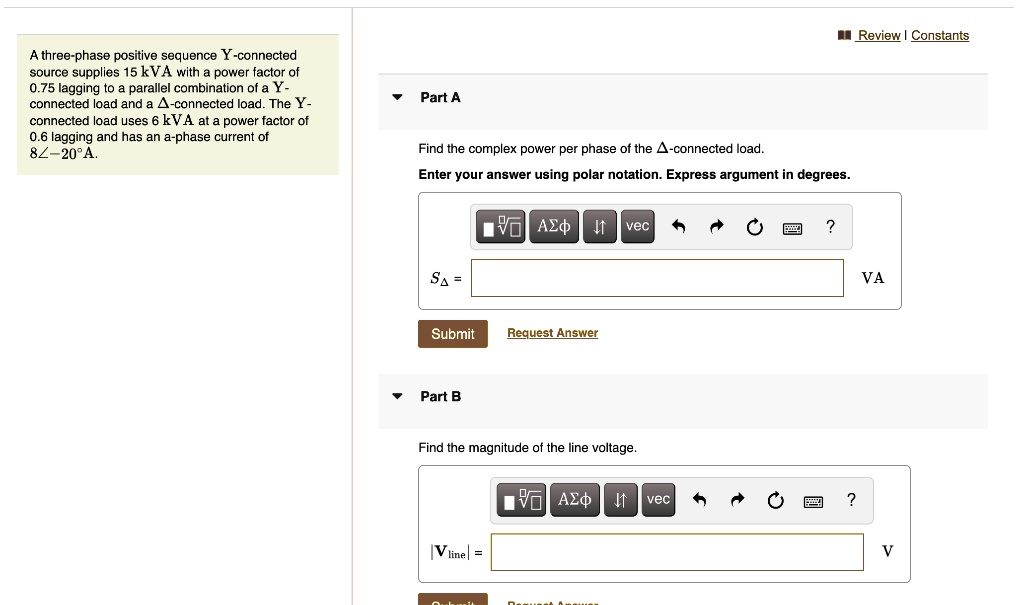Select the vec button in Part A toolbar
The image size is (1024, 605).
[637, 226]
